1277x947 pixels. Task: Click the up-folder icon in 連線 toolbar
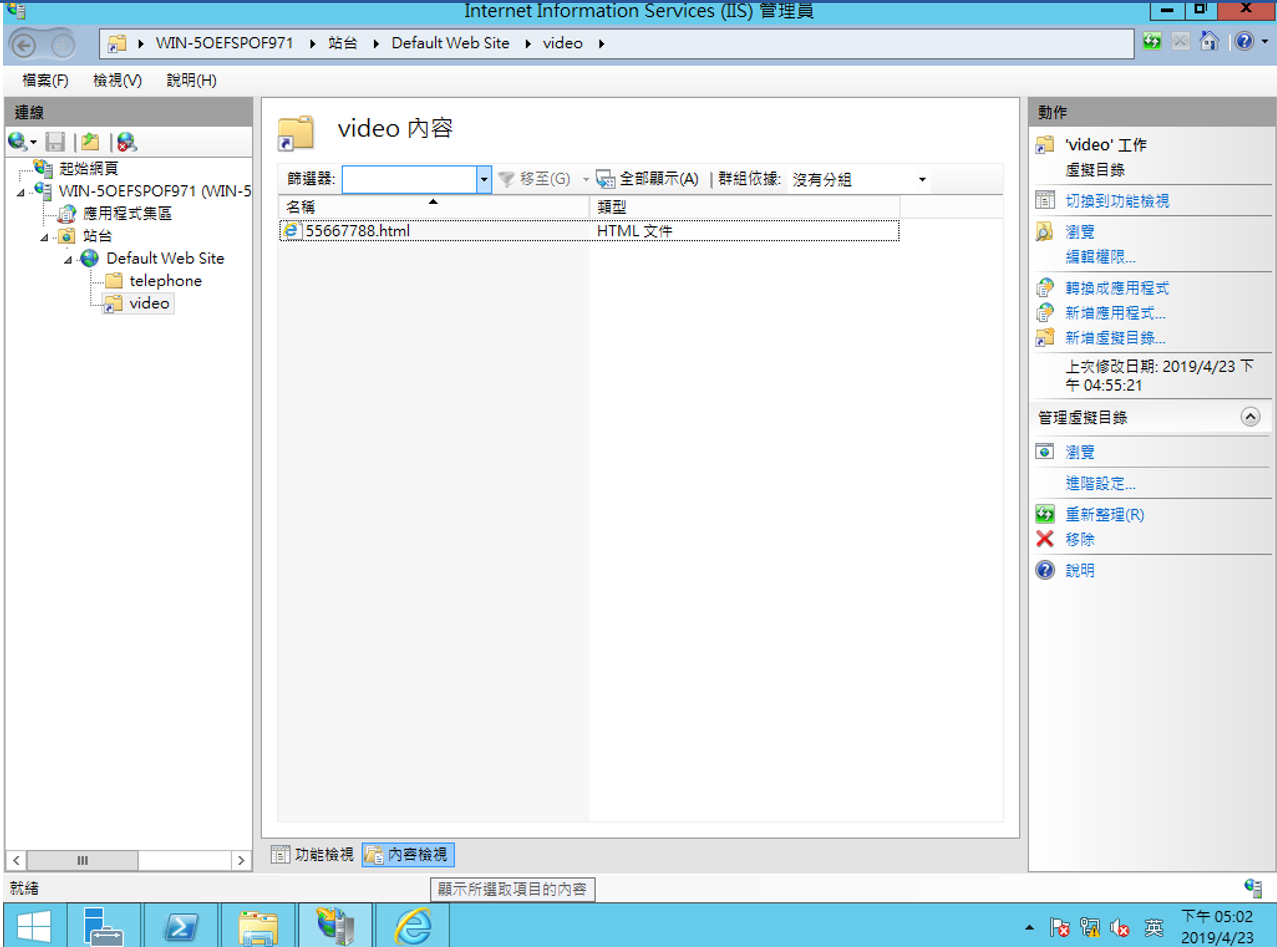[x=90, y=142]
